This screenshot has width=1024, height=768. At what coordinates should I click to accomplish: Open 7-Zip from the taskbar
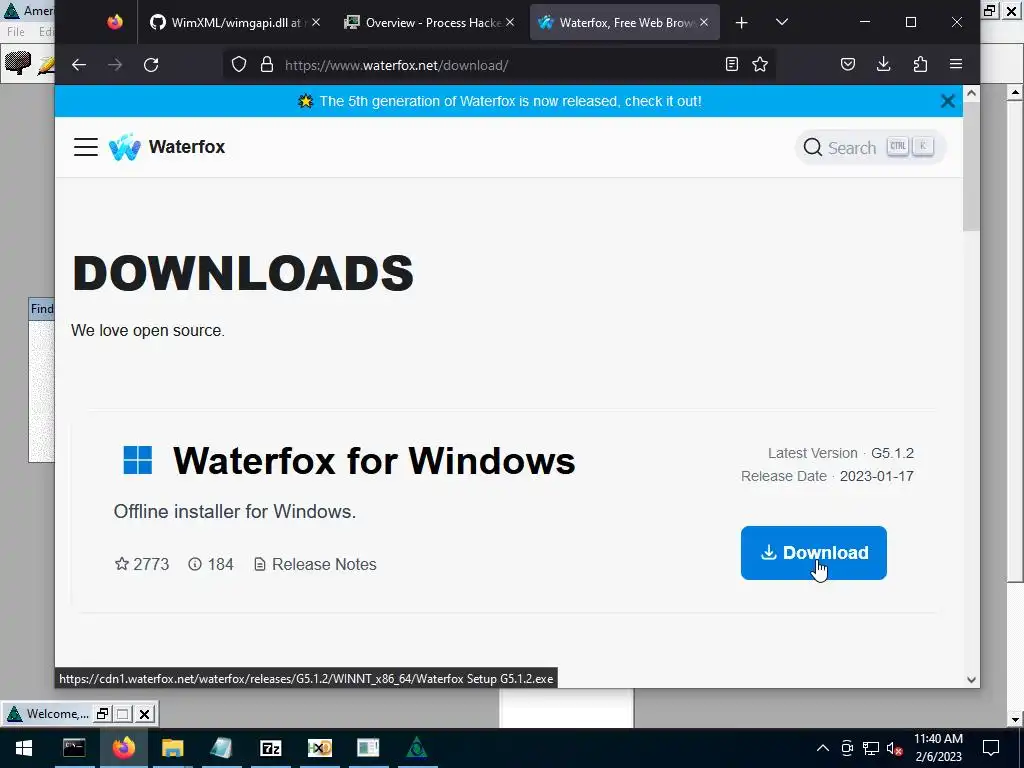point(270,748)
